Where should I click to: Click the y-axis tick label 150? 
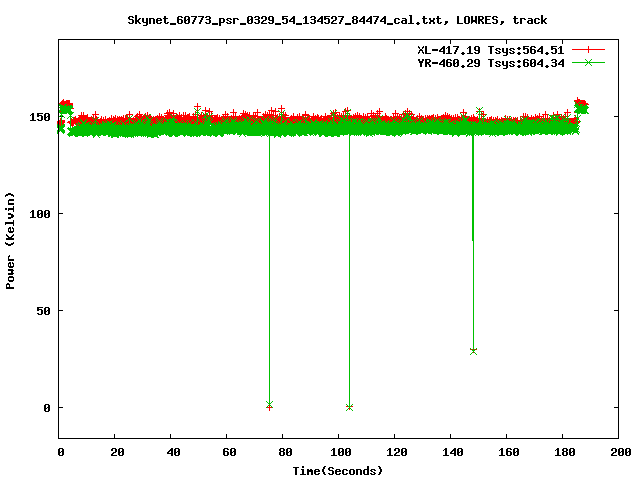(x=40, y=117)
